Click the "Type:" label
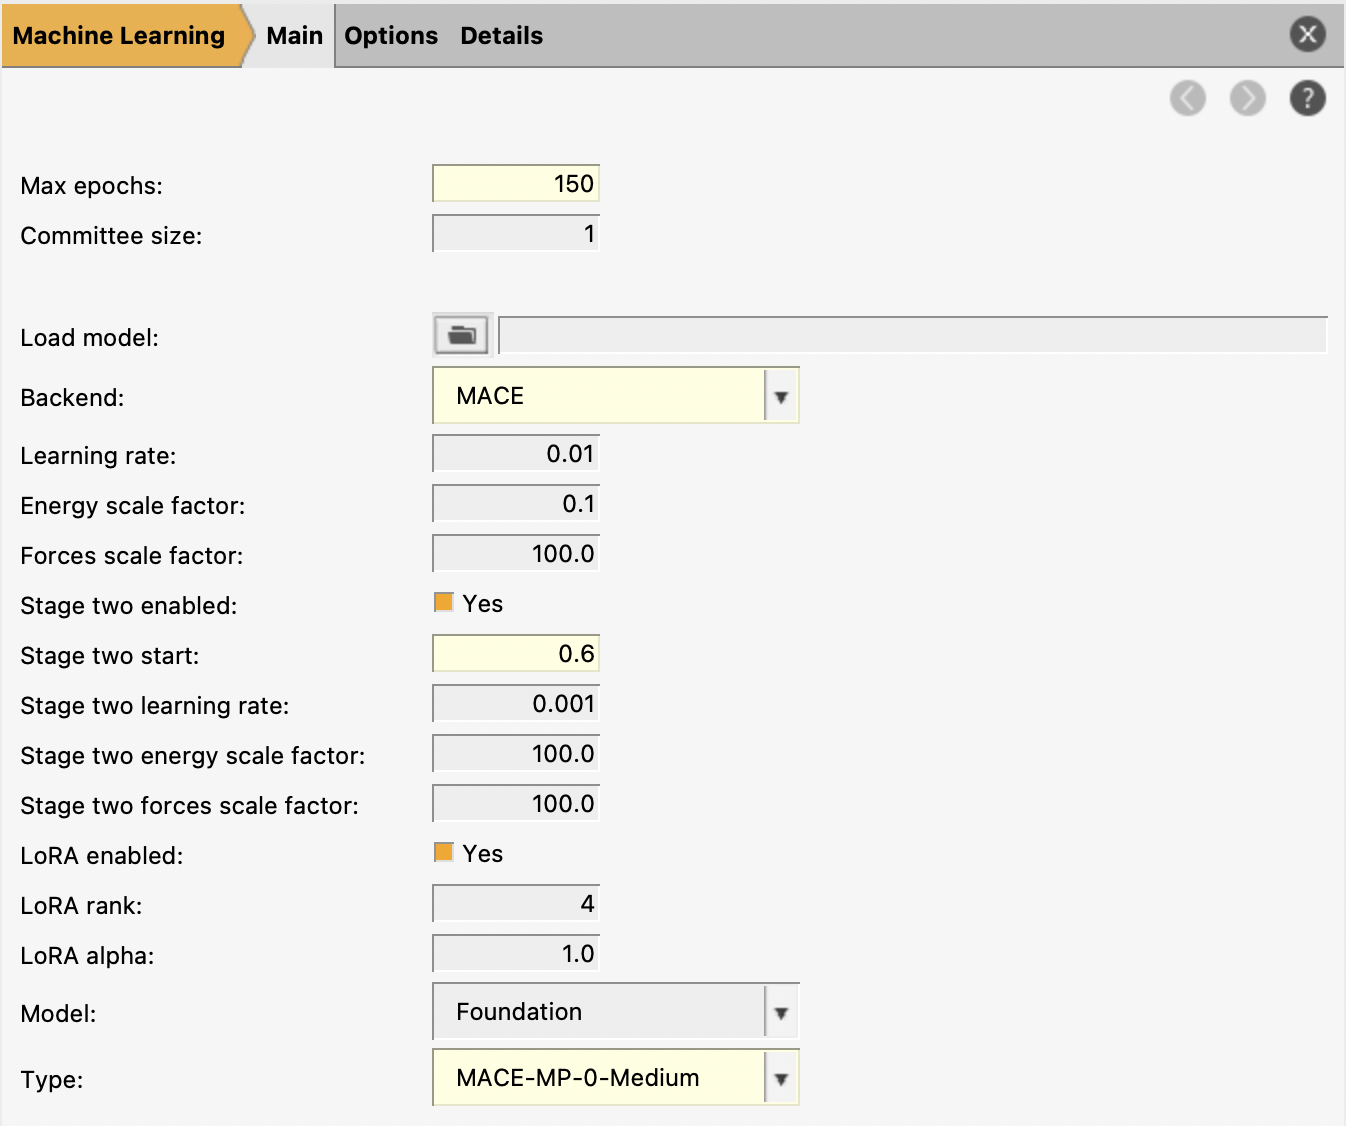This screenshot has height=1126, width=1346. [52, 1080]
